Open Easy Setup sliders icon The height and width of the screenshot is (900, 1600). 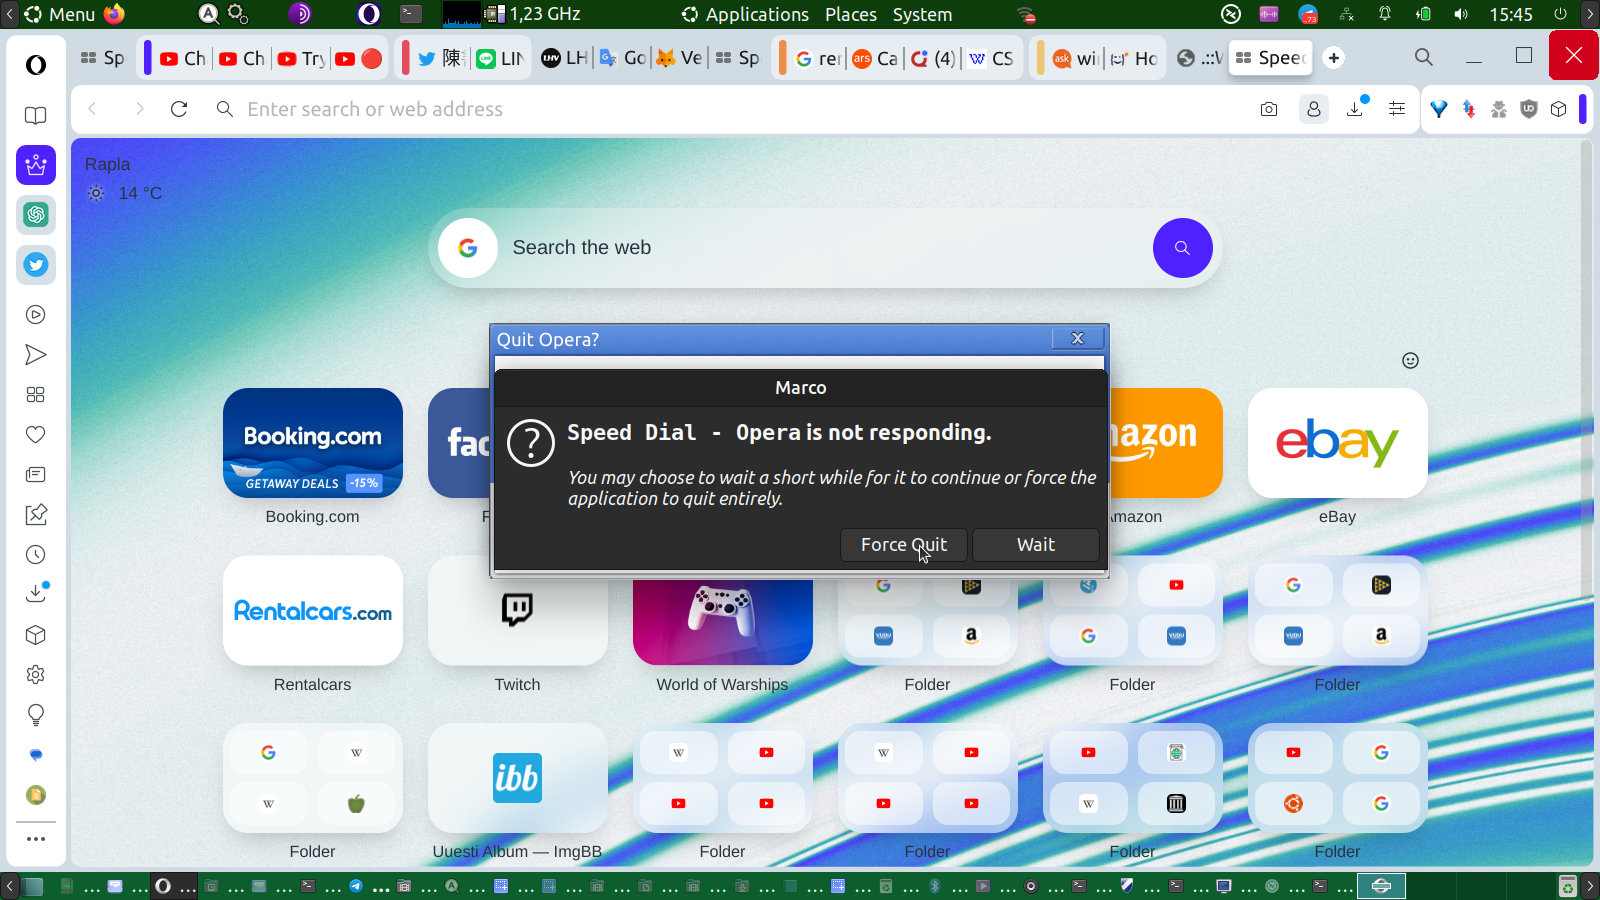tap(1397, 109)
